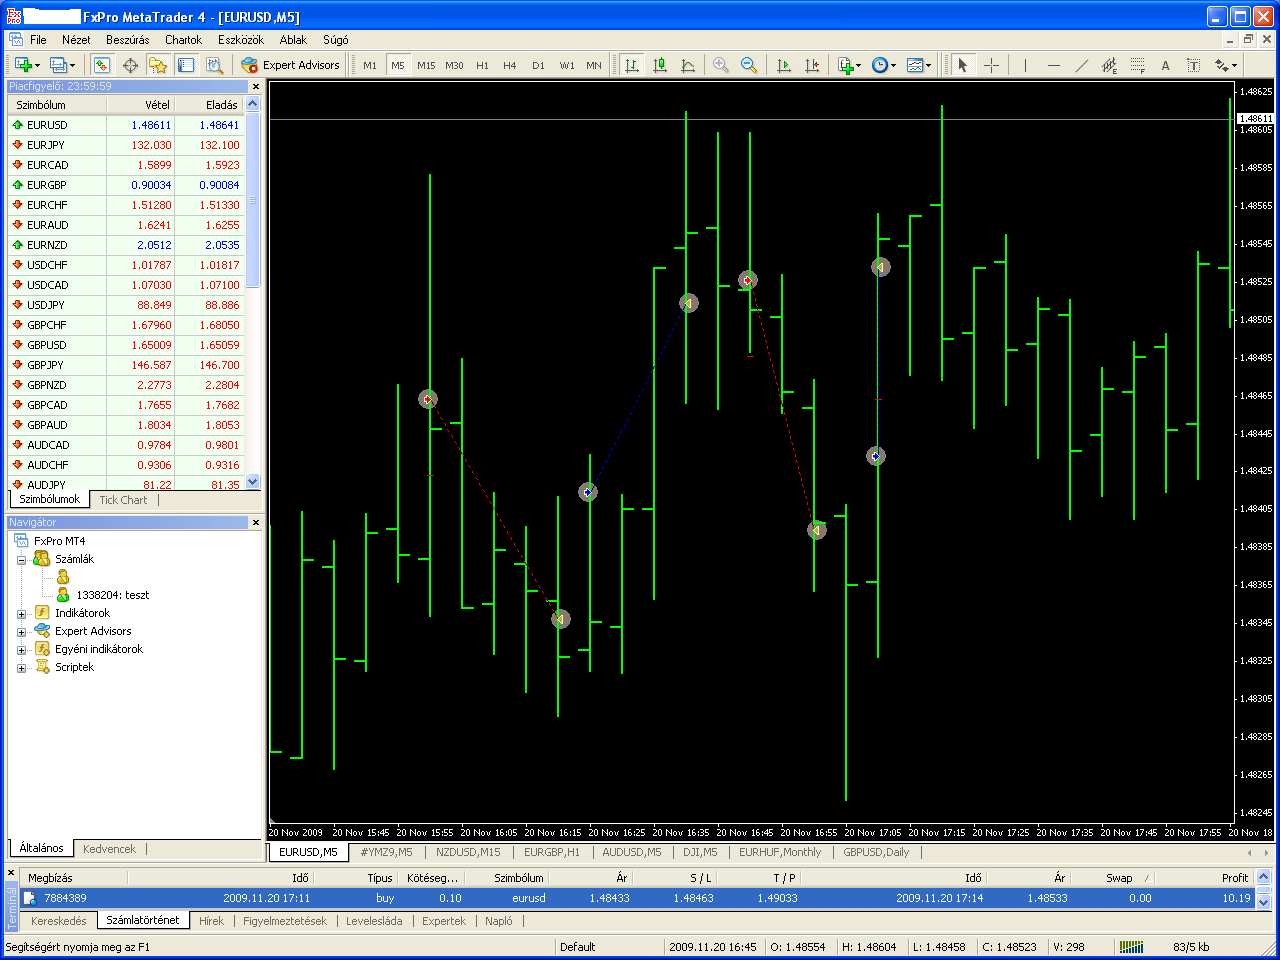
Task: Open the Kedvencek navigator tab
Action: [109, 849]
